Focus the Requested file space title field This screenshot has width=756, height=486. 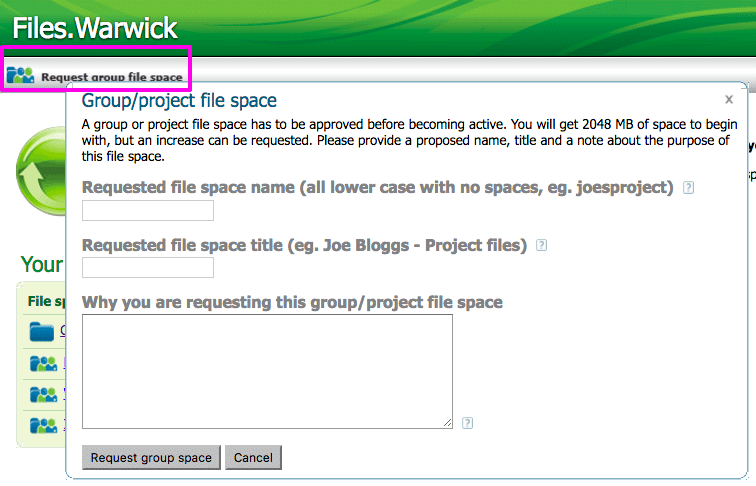[x=148, y=267]
